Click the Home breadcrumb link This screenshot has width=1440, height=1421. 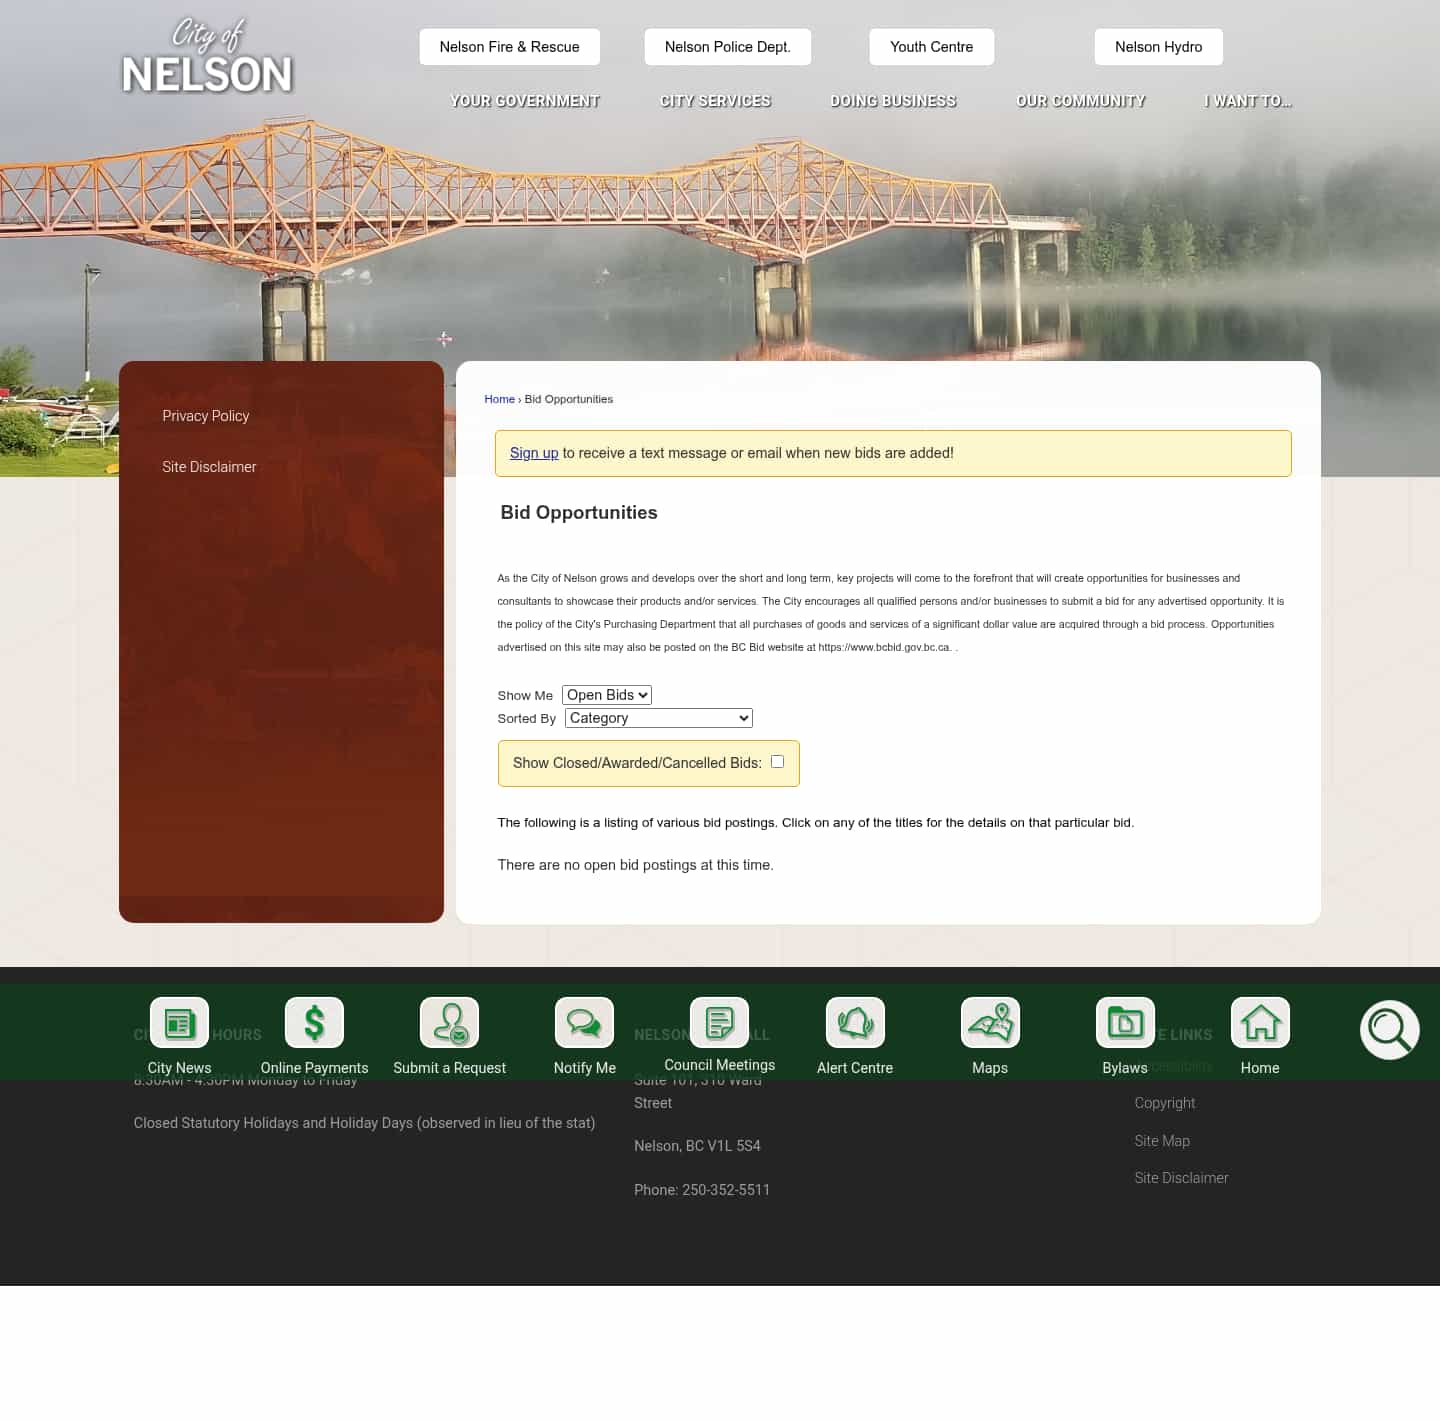[499, 399]
